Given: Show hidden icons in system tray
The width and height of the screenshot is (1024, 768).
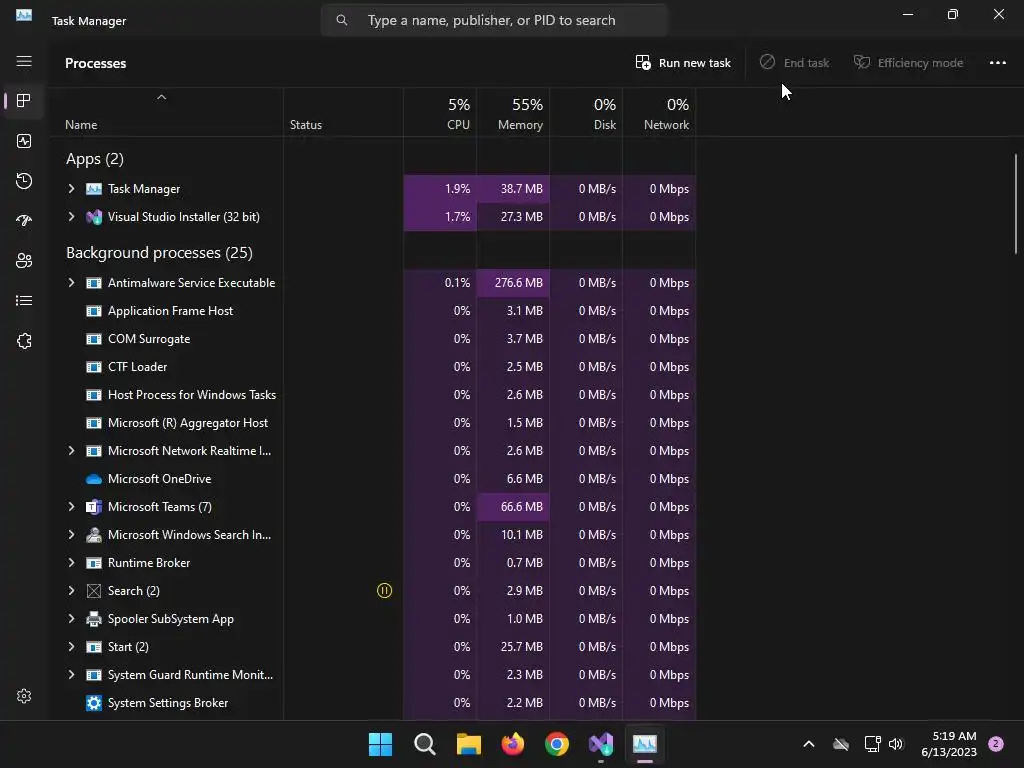Looking at the screenshot, I should (x=808, y=744).
